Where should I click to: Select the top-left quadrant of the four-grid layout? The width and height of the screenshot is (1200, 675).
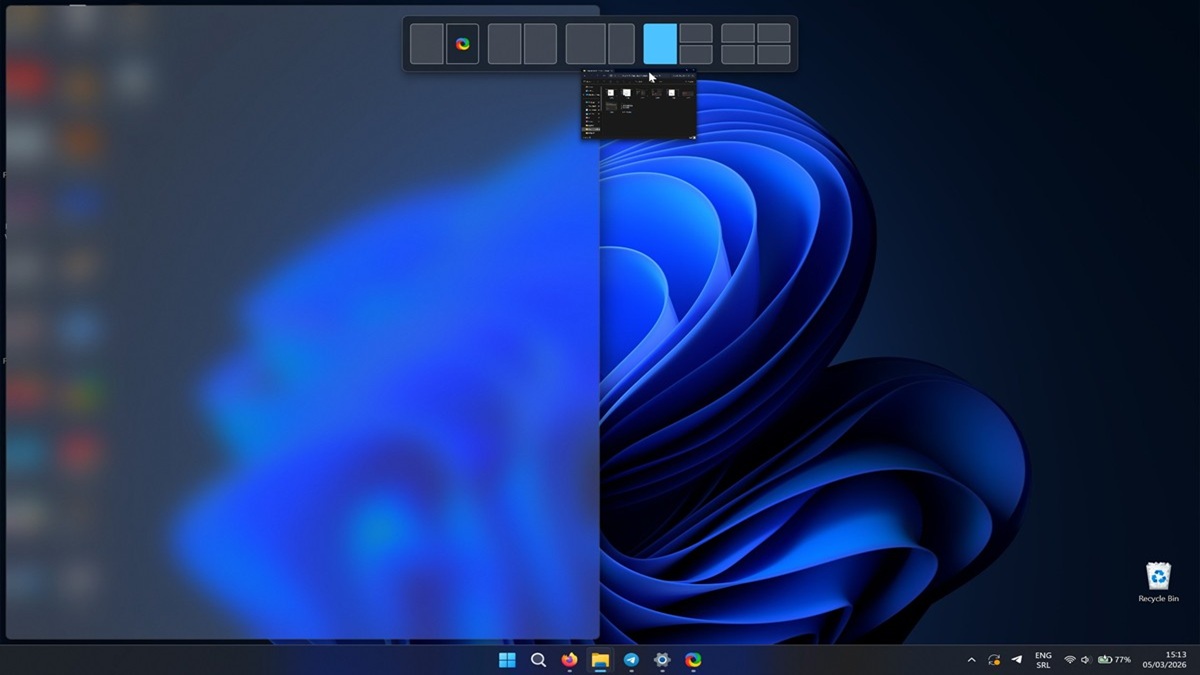coord(738,33)
